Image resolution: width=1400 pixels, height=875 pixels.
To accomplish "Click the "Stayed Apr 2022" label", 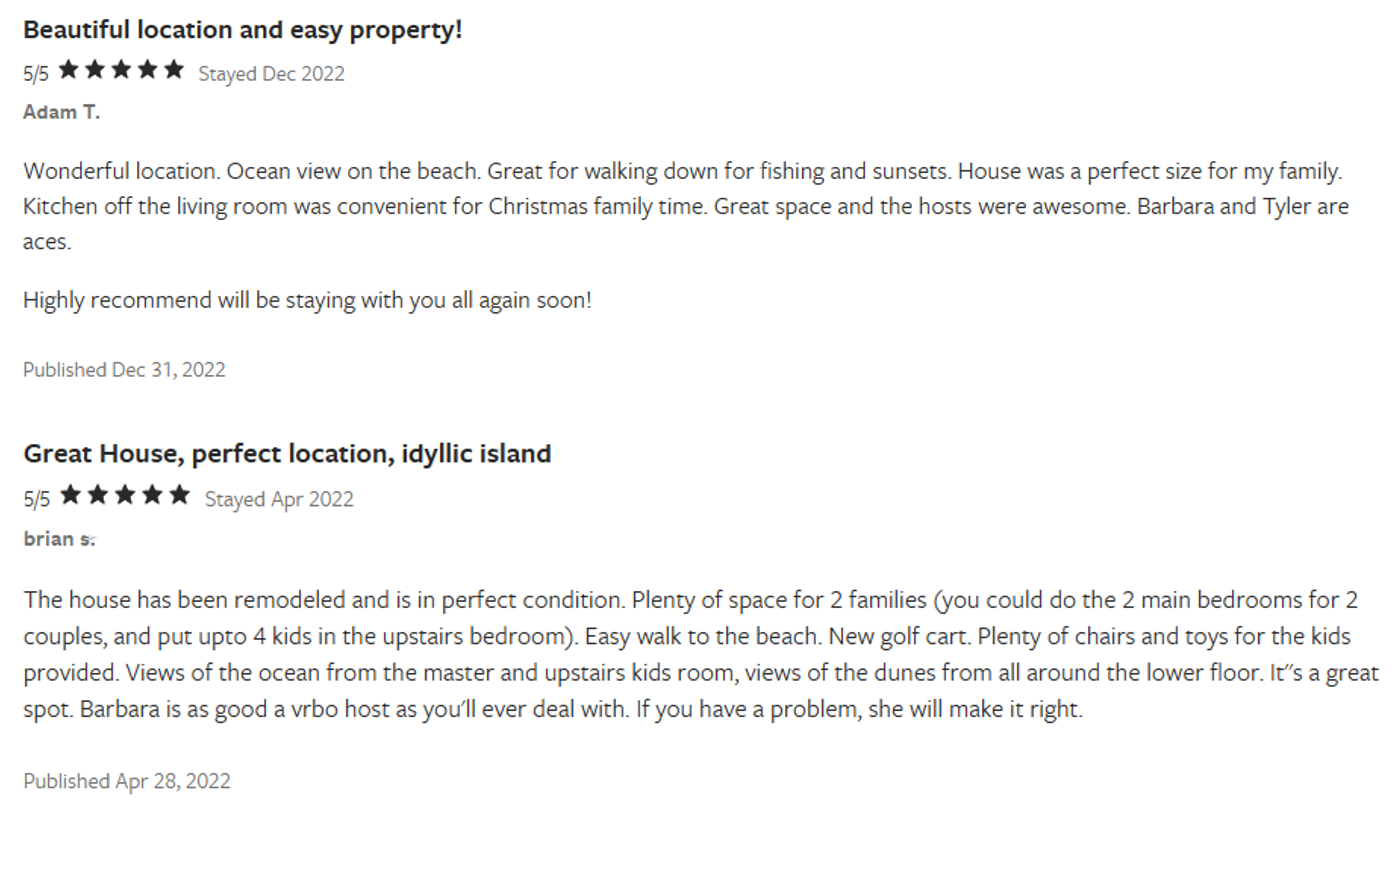I will coord(279,499).
